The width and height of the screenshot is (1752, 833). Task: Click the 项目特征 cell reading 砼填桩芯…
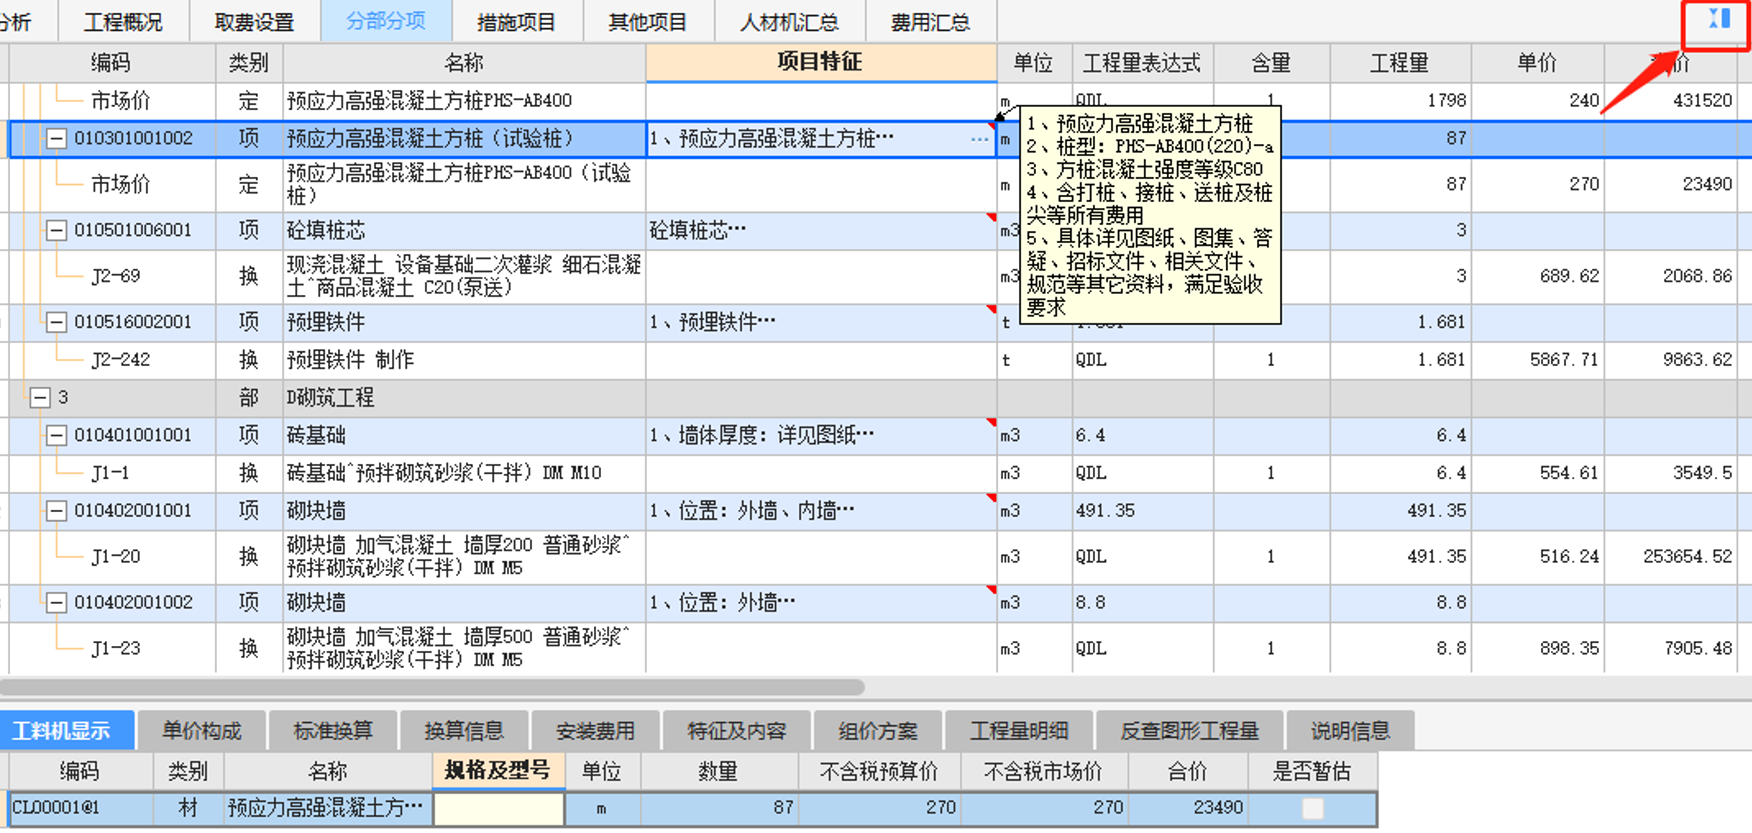point(821,231)
